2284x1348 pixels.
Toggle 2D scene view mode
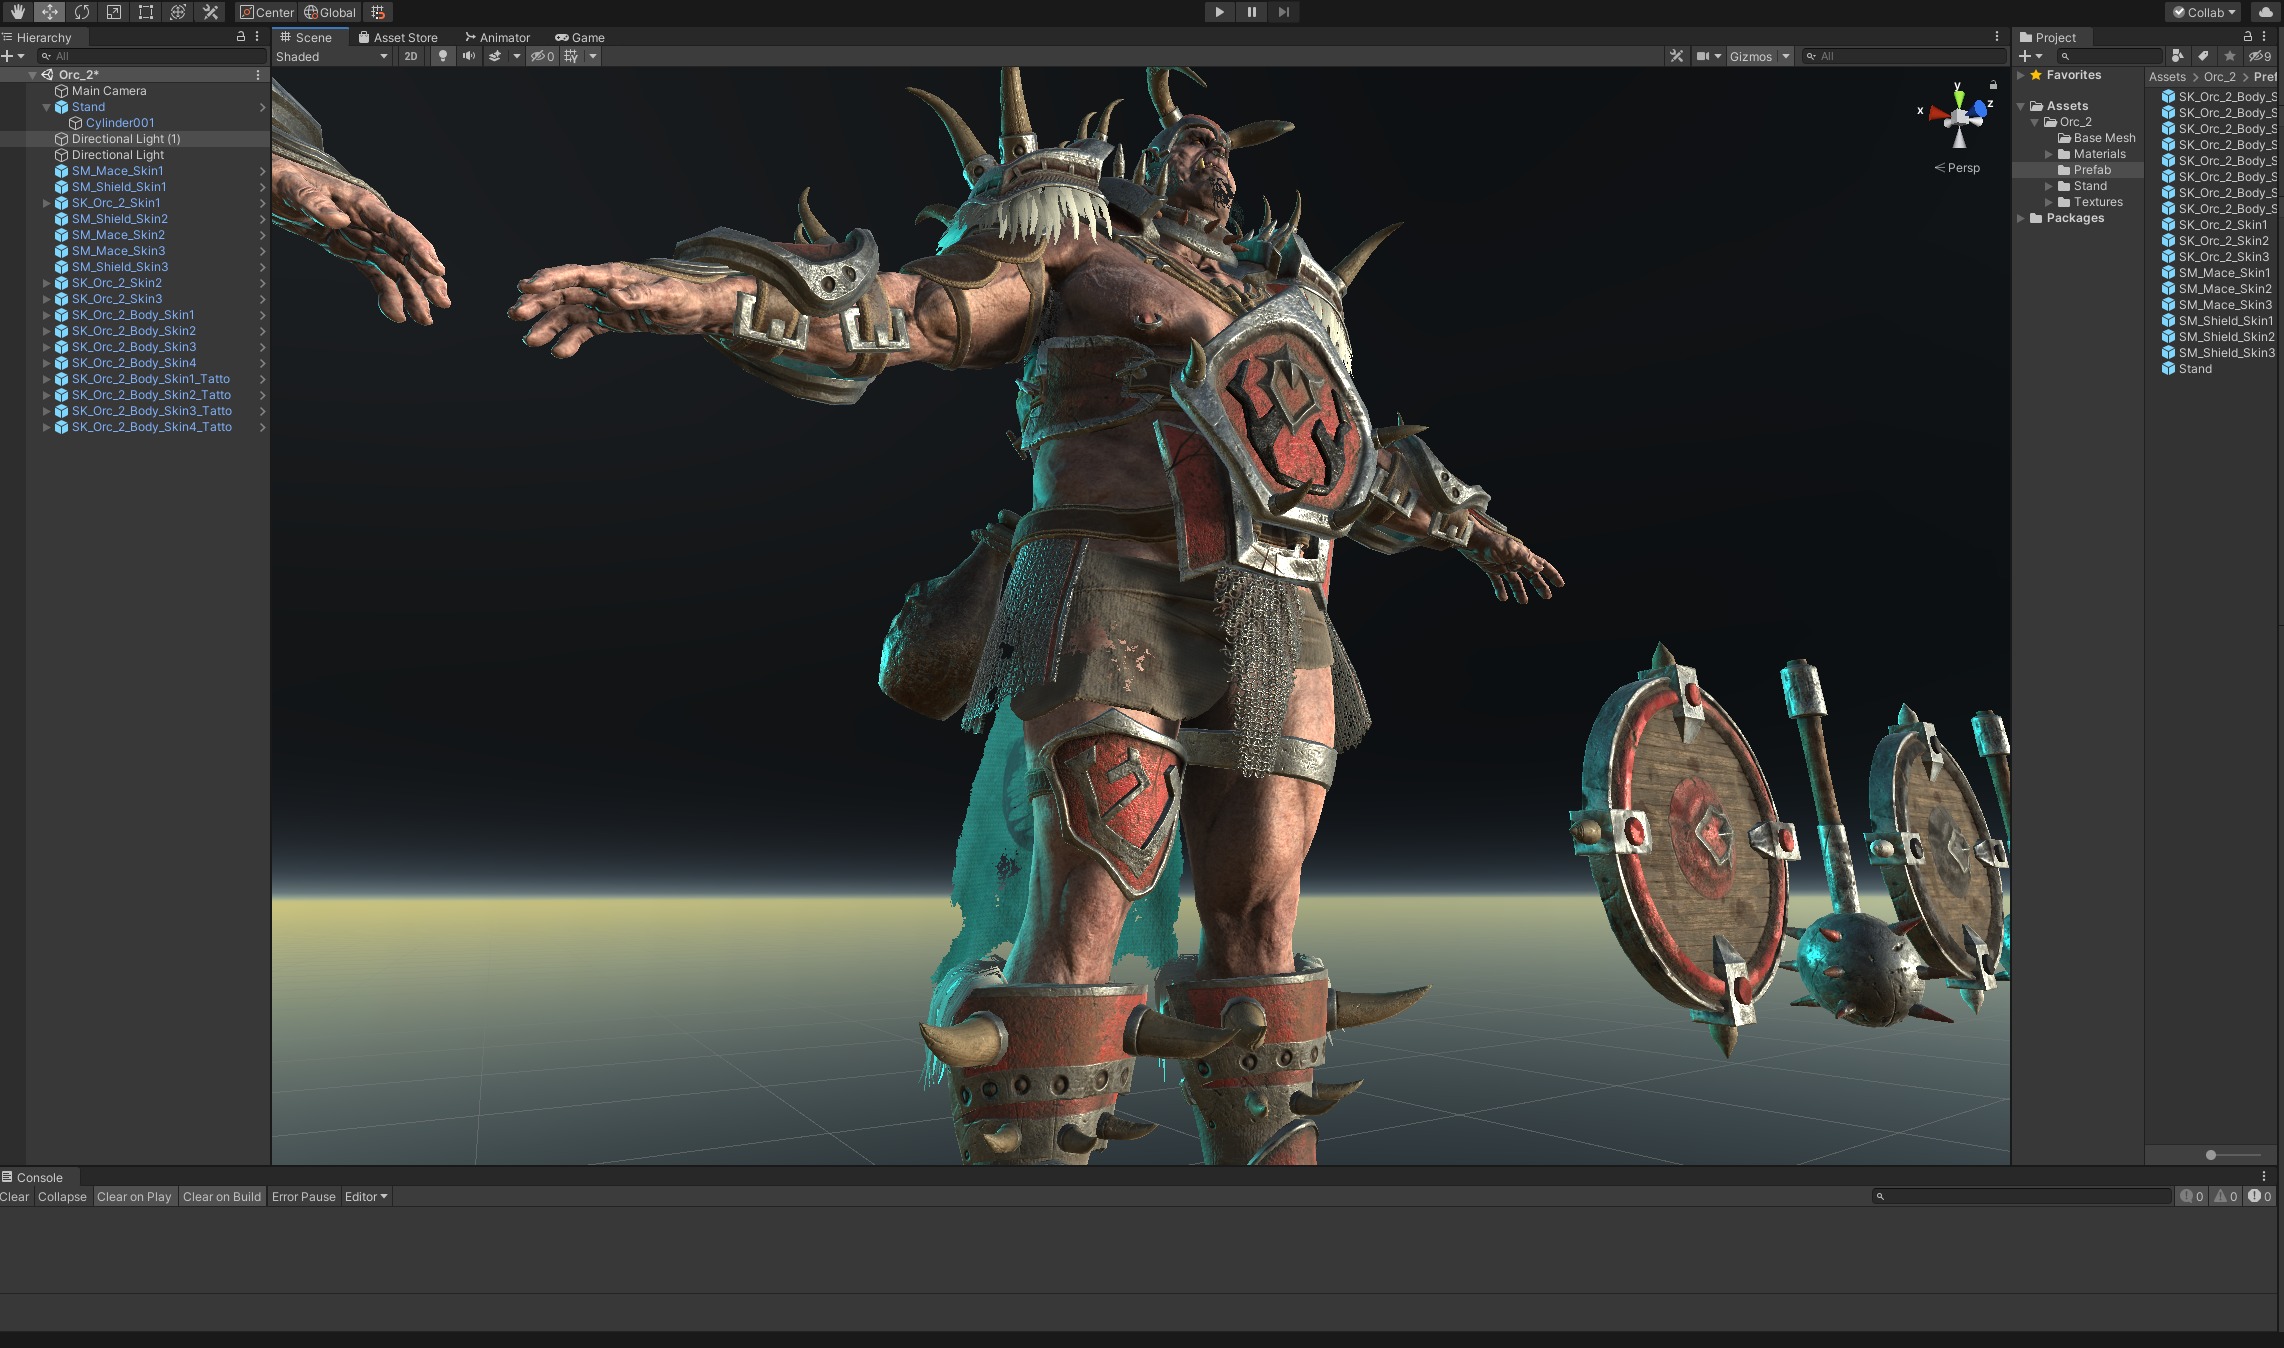(411, 56)
